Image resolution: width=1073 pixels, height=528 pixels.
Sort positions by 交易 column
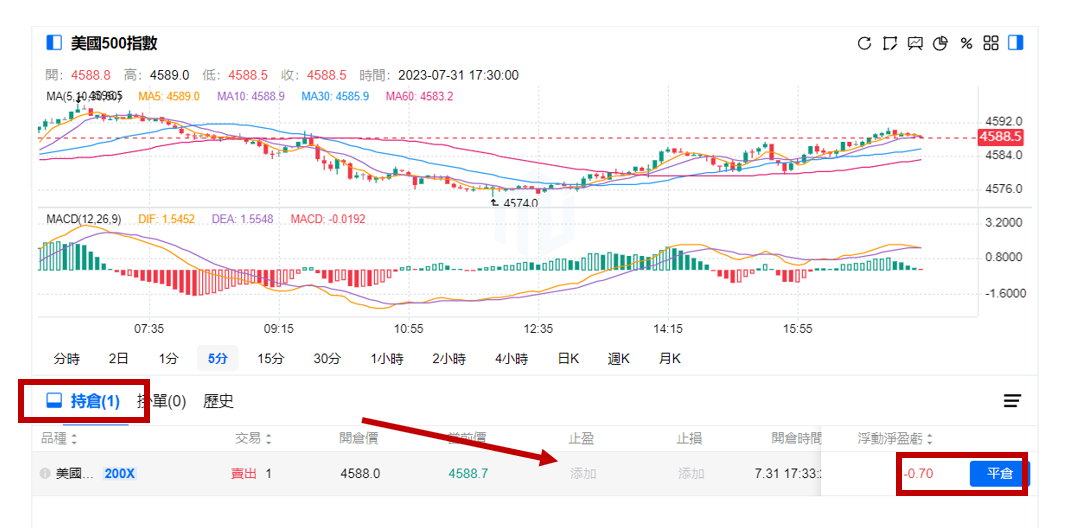(x=253, y=438)
